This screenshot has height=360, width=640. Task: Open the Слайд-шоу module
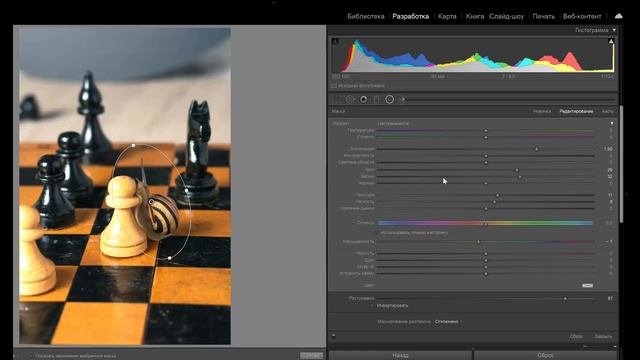coord(507,16)
